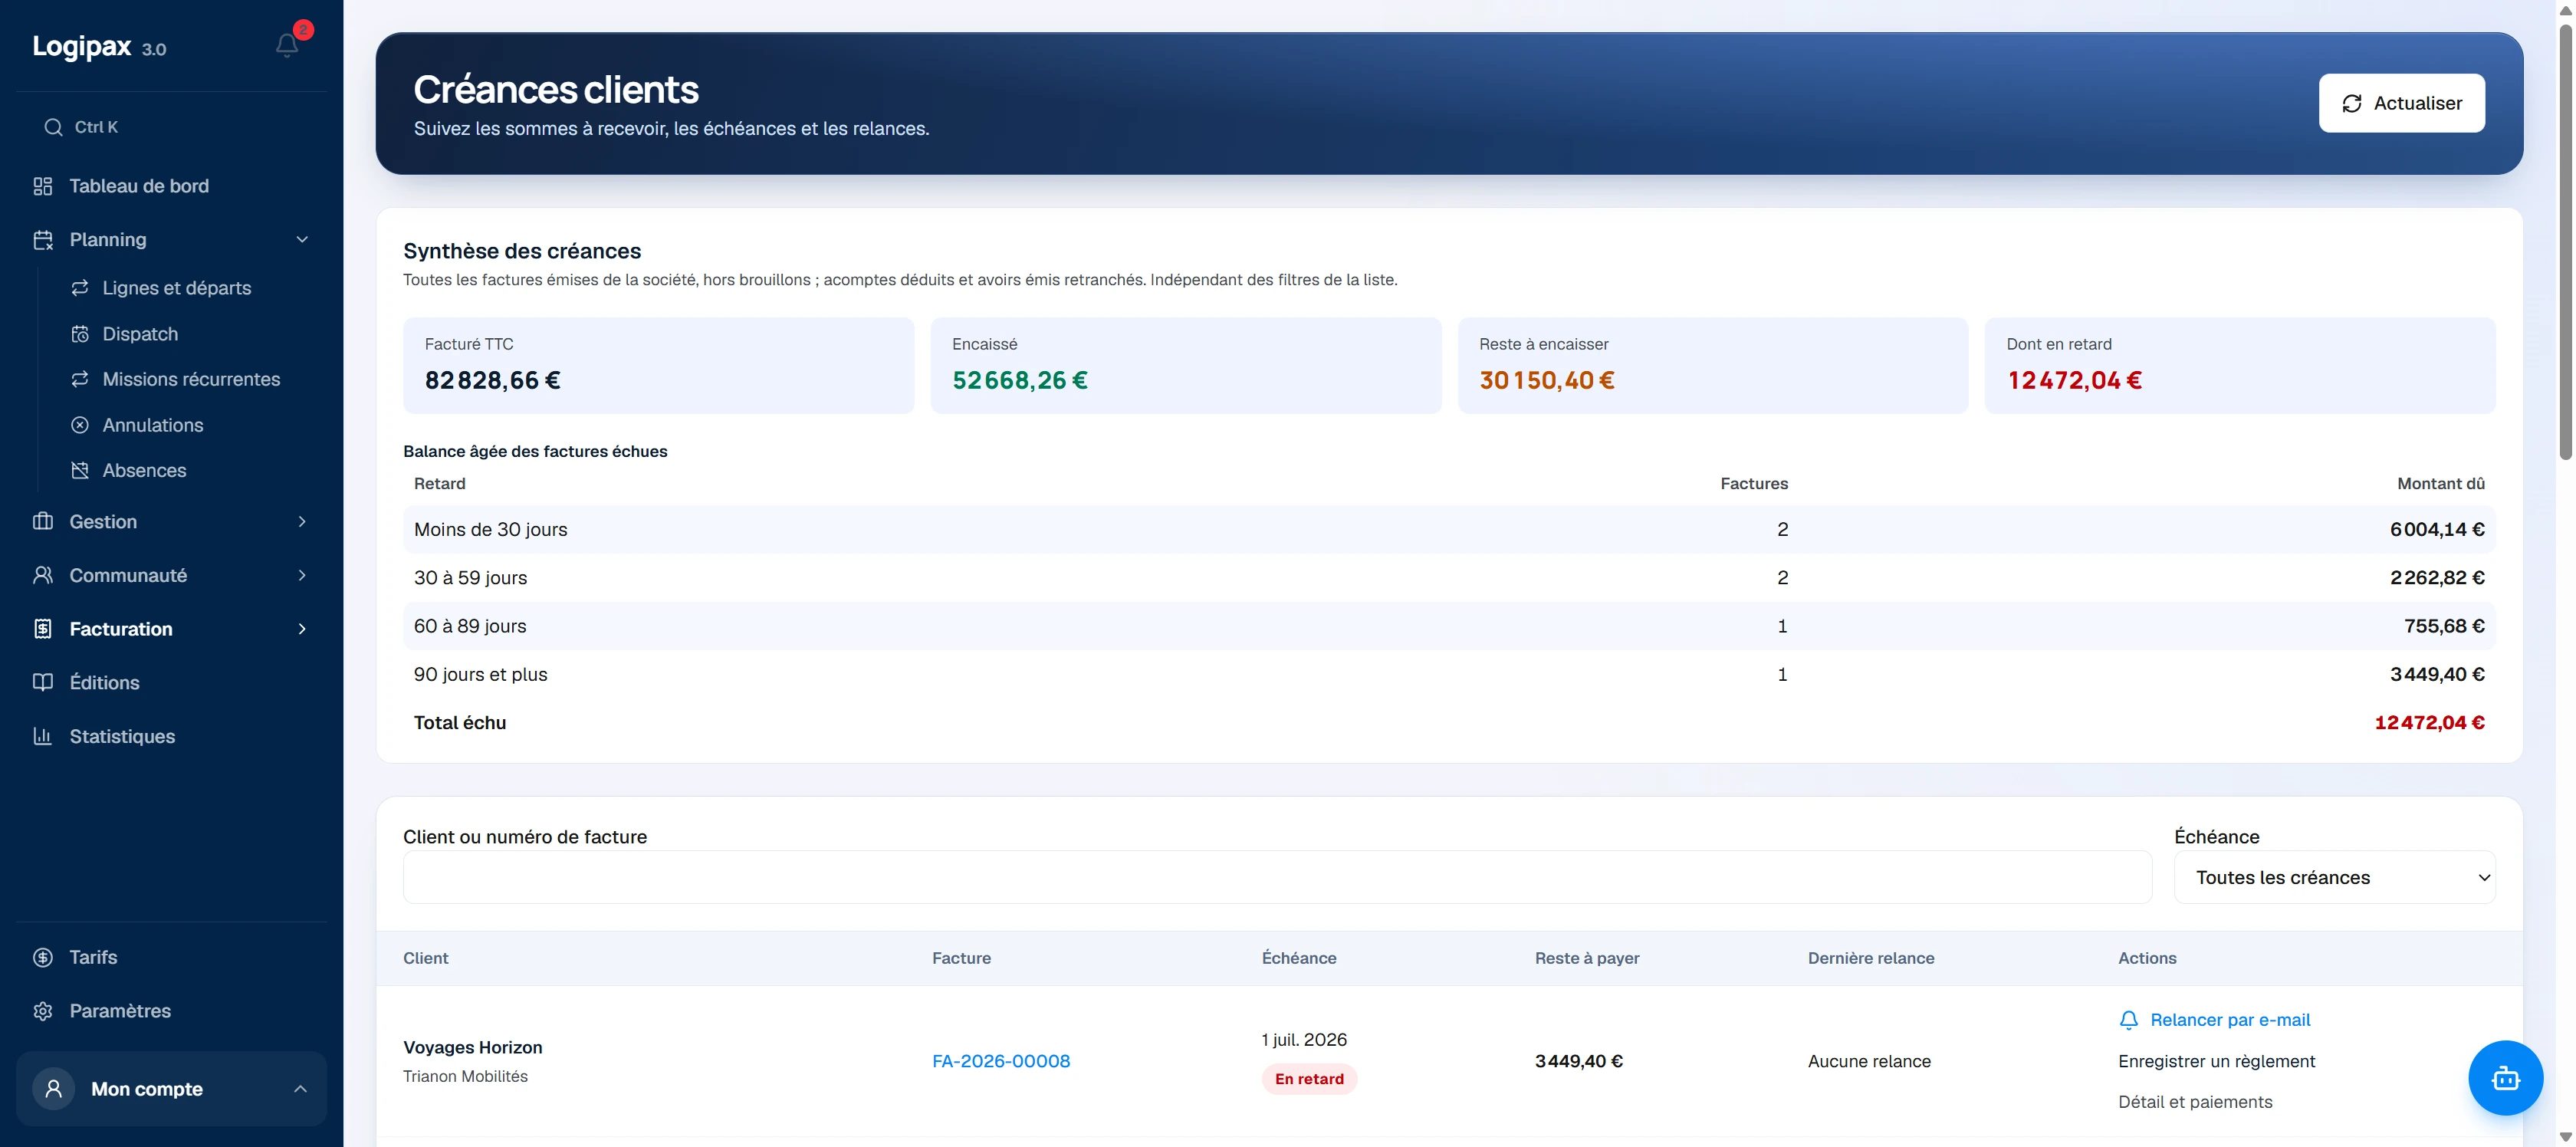Collapse the Planning menu chevron
Viewport: 2576px width, 1147px height.
coord(302,240)
